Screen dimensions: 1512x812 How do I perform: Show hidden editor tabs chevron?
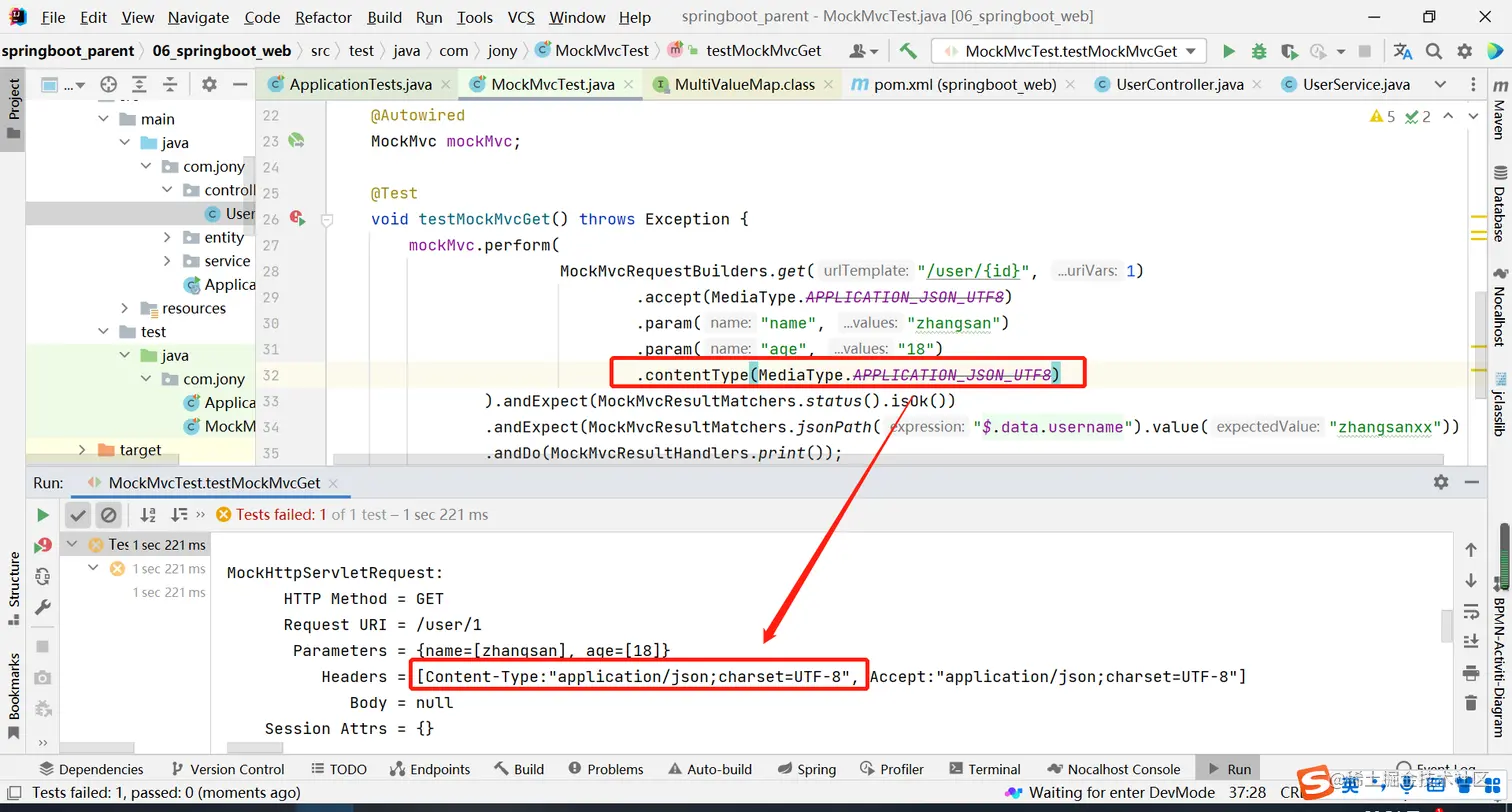tap(1440, 85)
